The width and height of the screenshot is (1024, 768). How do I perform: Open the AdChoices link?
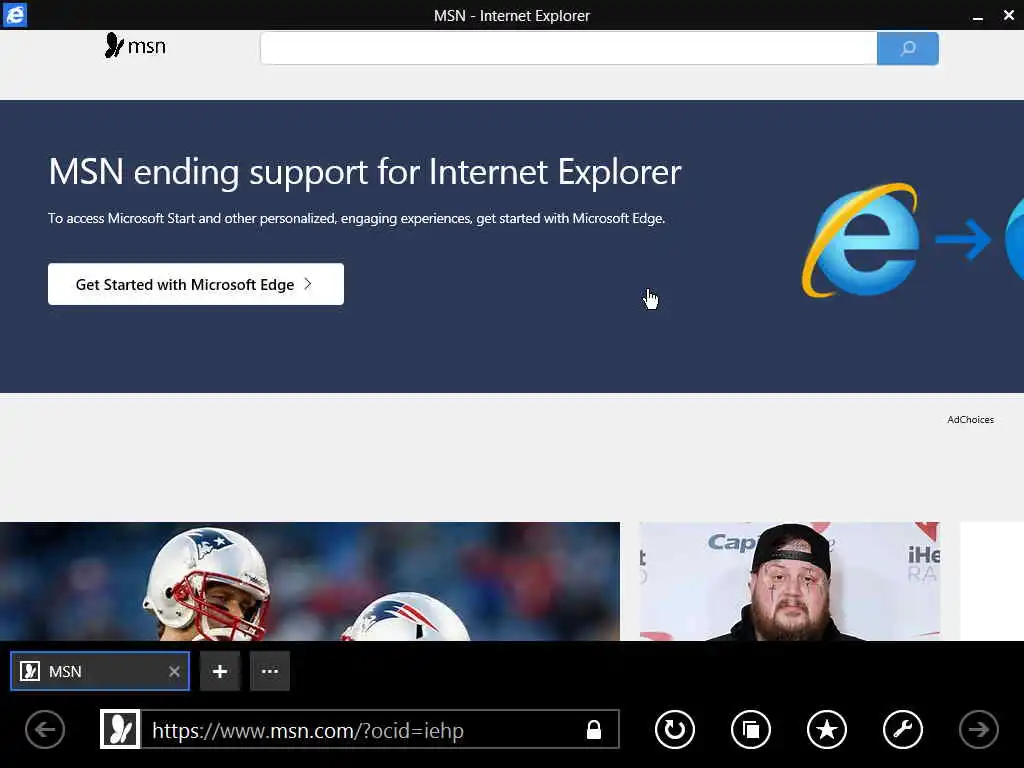pyautogui.click(x=970, y=420)
